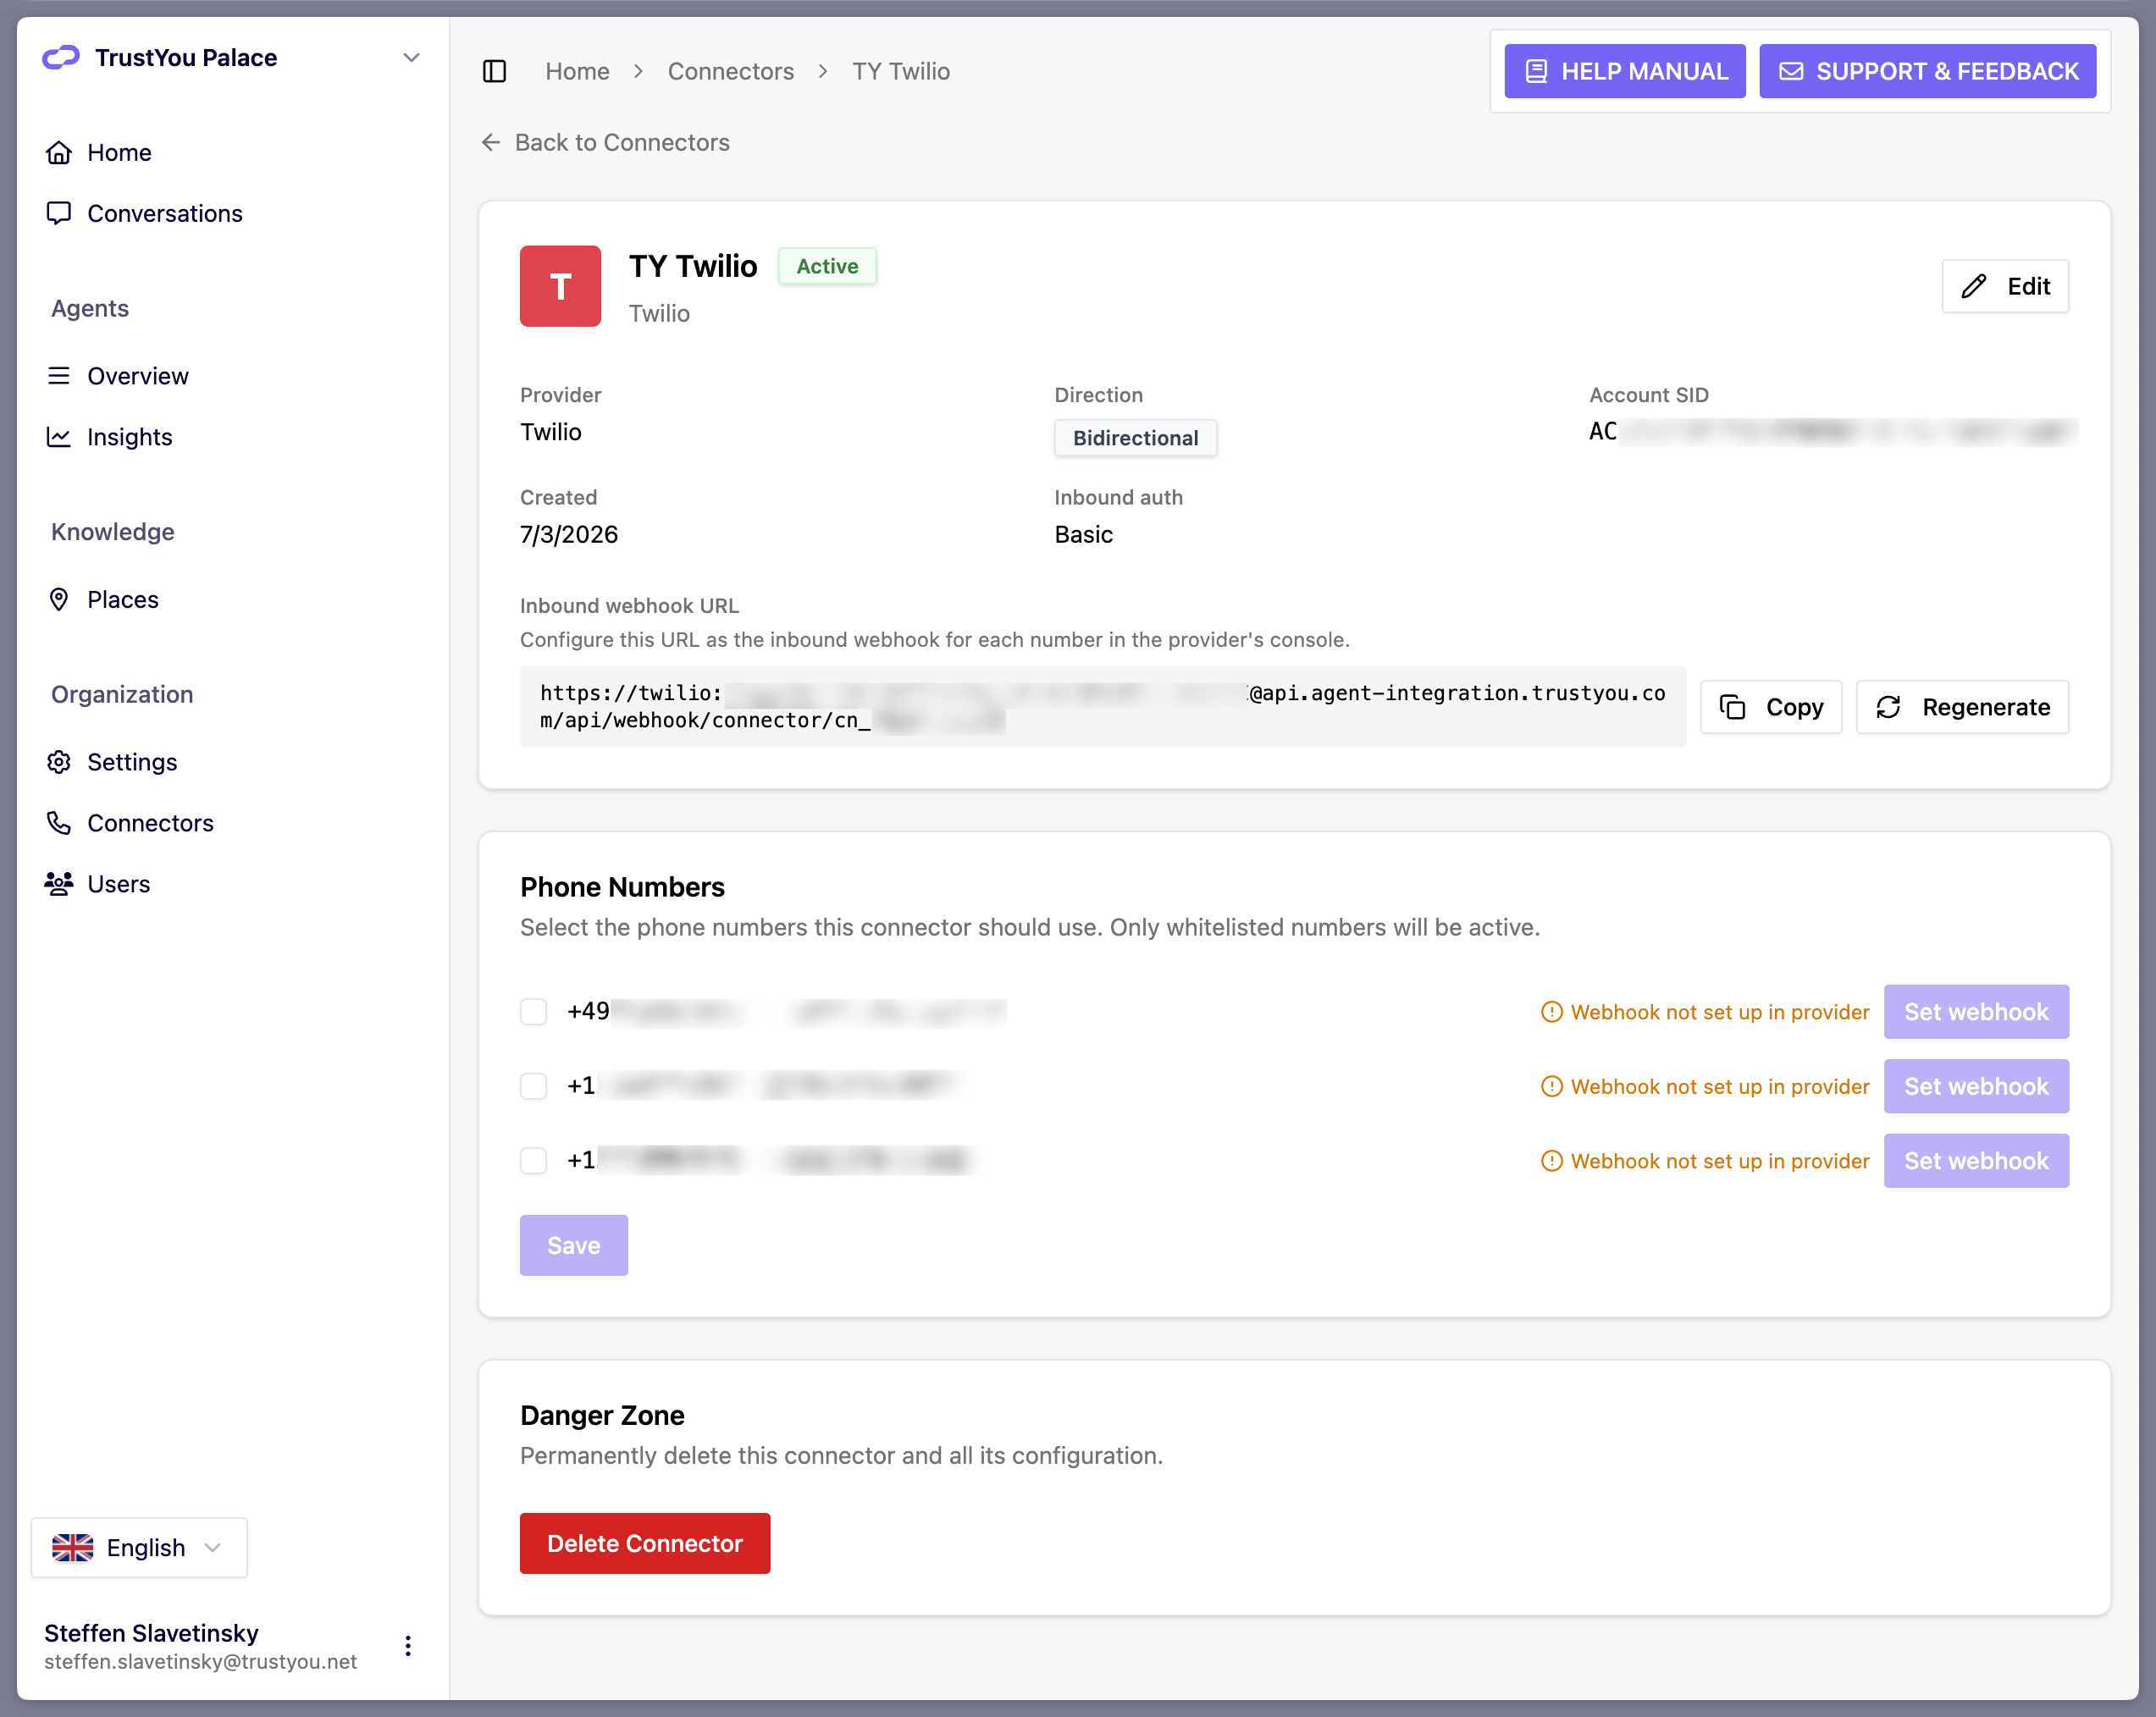The image size is (2156, 1717).
Task: Click the Conversations speech bubble icon
Action: (59, 213)
